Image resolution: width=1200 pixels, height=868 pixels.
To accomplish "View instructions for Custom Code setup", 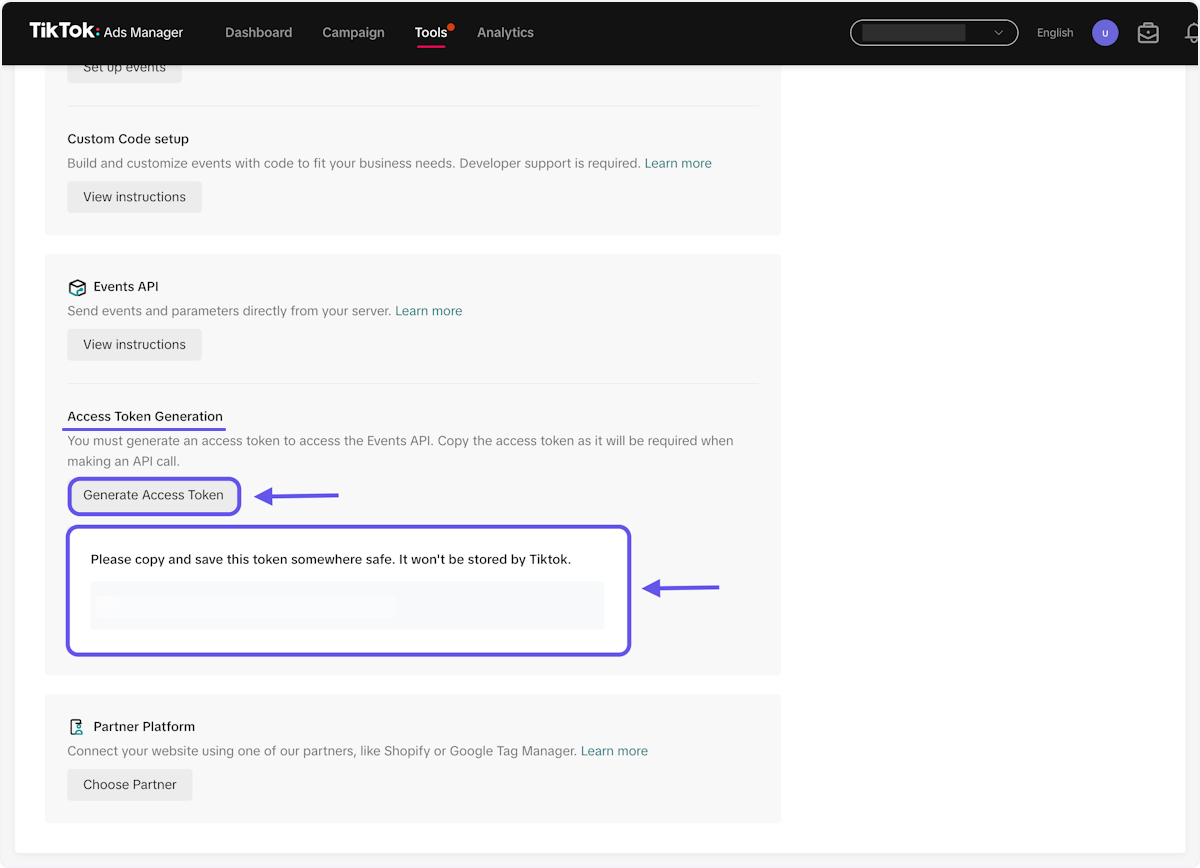I will [x=134, y=197].
